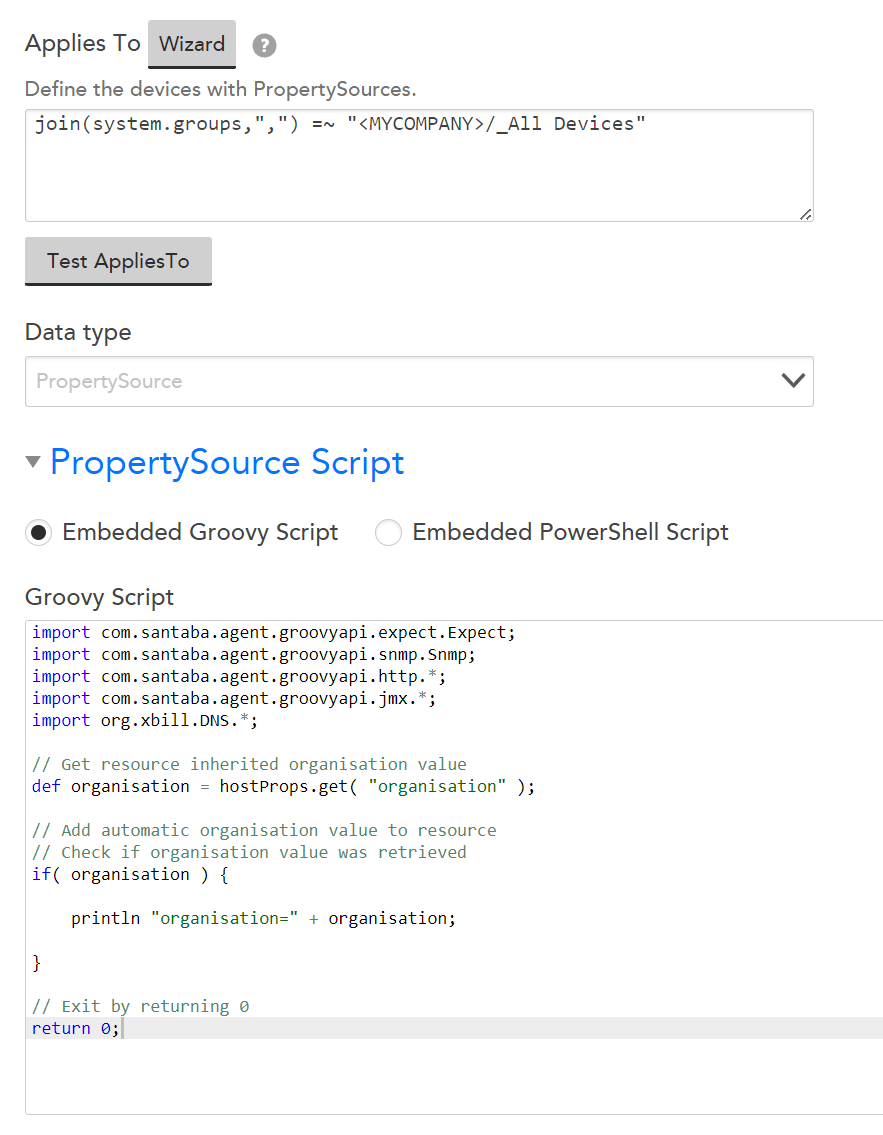Image resolution: width=883 pixels, height=1135 pixels.
Task: Click the hostProps.get organisation code line
Action: [x=283, y=787]
